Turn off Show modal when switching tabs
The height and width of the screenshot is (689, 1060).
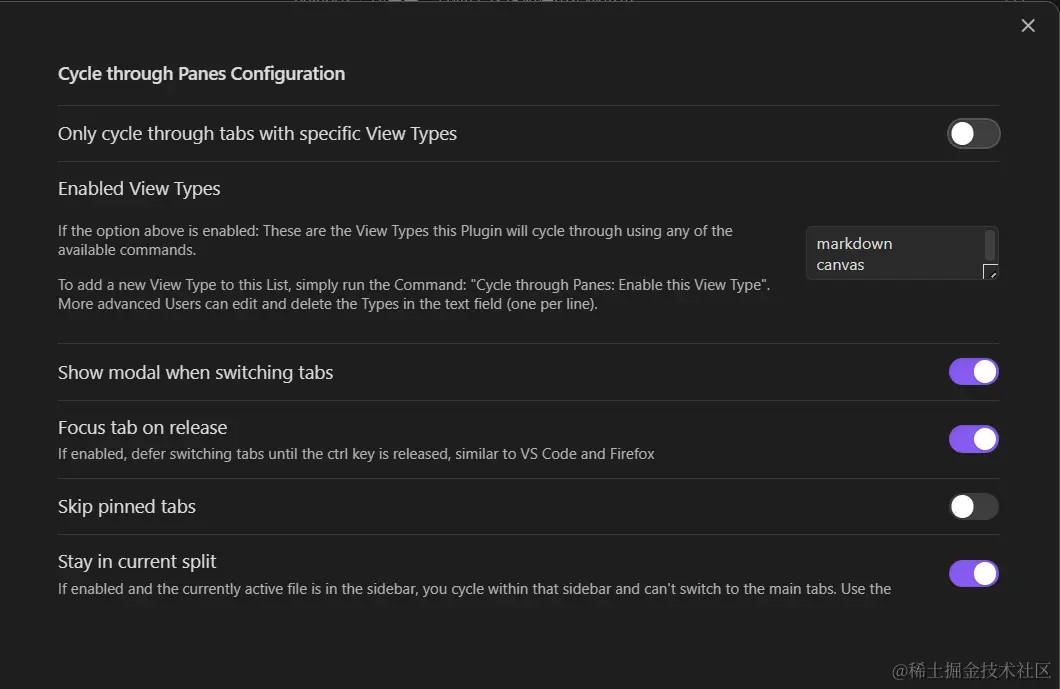pos(973,372)
